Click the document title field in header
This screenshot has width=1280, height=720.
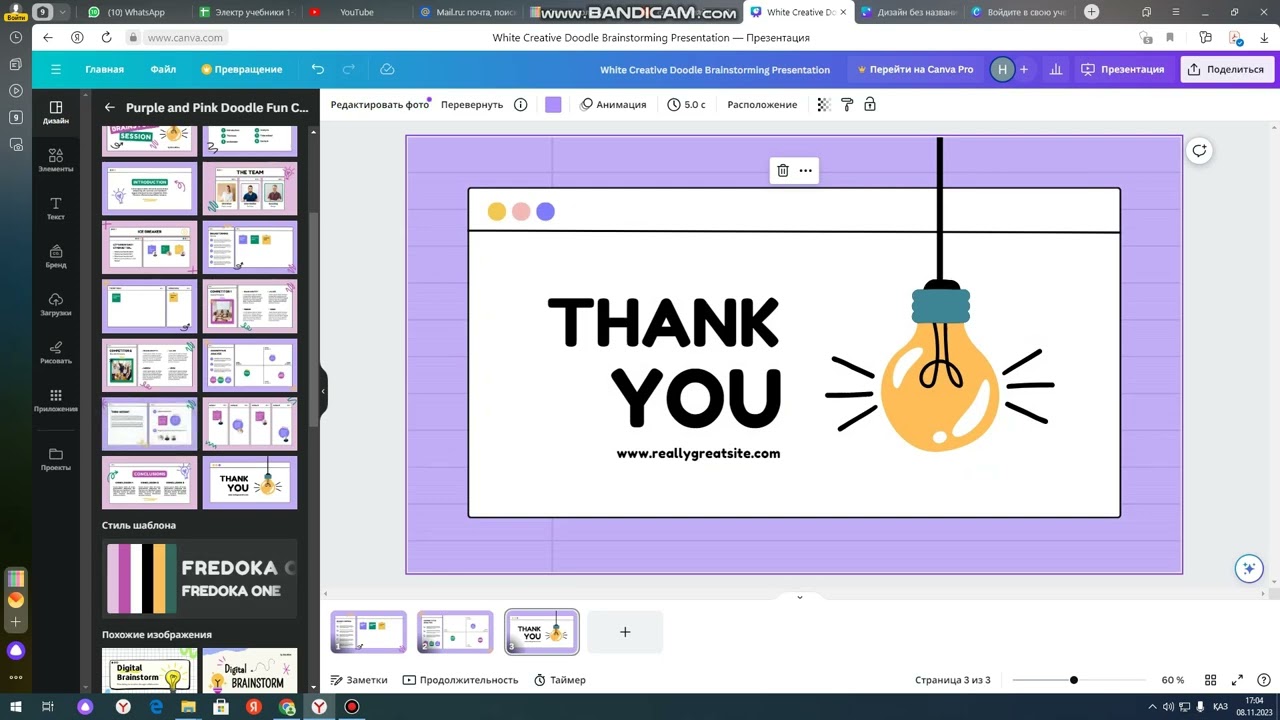[715, 69]
